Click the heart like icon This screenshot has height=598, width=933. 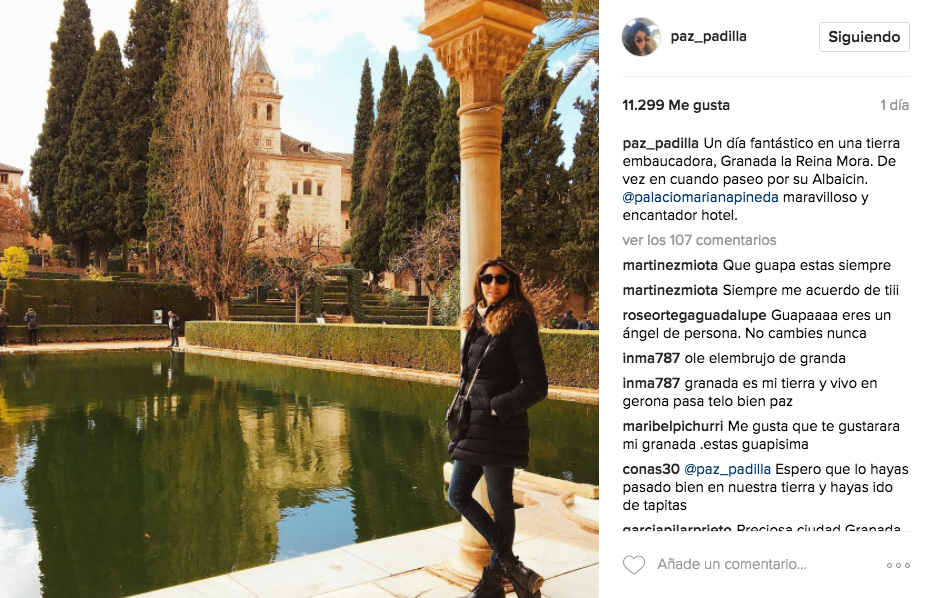point(634,564)
